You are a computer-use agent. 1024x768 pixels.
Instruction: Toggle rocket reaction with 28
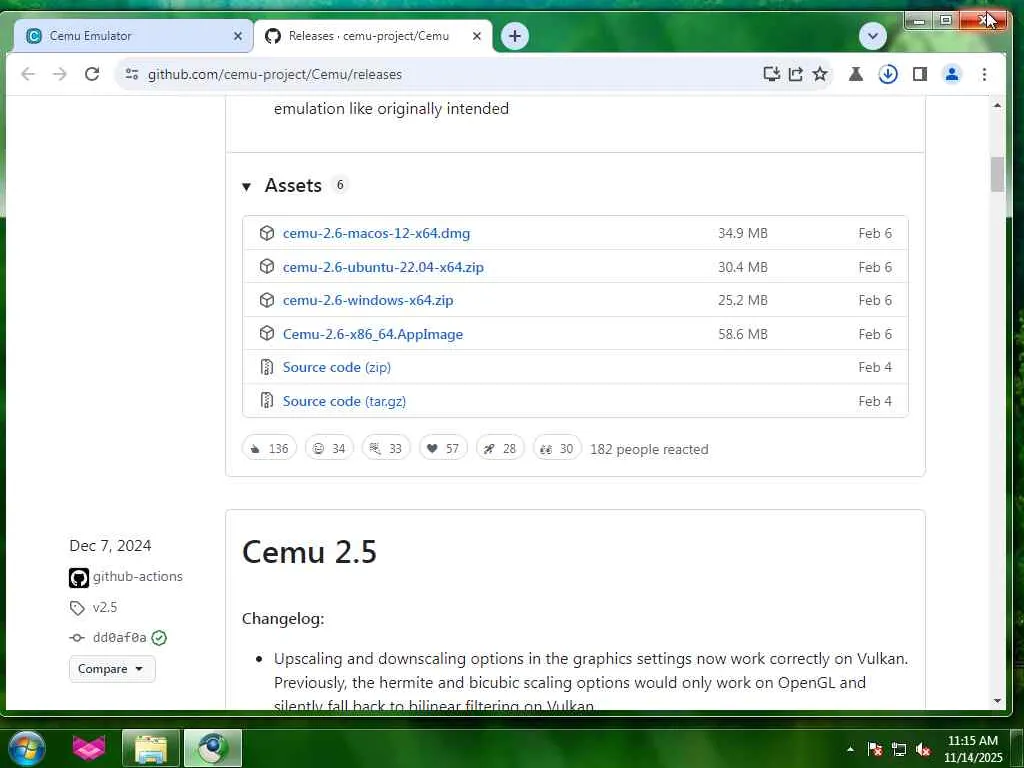pyautogui.click(x=500, y=448)
